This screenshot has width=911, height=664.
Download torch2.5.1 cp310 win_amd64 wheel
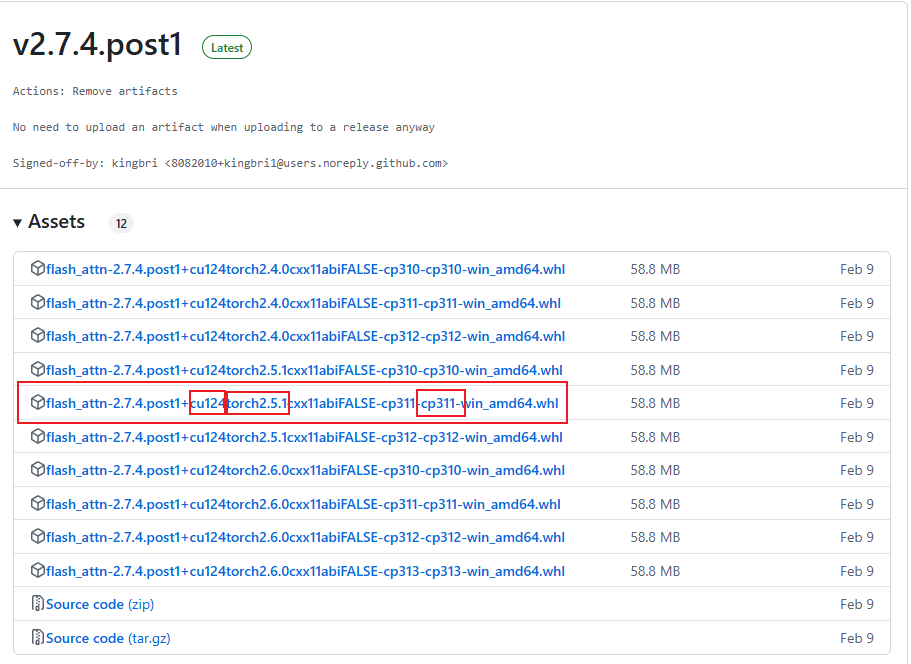coord(304,370)
